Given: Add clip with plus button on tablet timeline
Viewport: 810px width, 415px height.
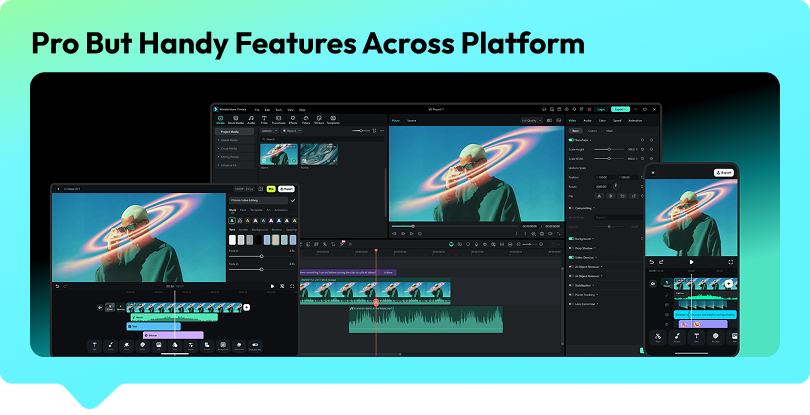Looking at the screenshot, I should (246, 308).
